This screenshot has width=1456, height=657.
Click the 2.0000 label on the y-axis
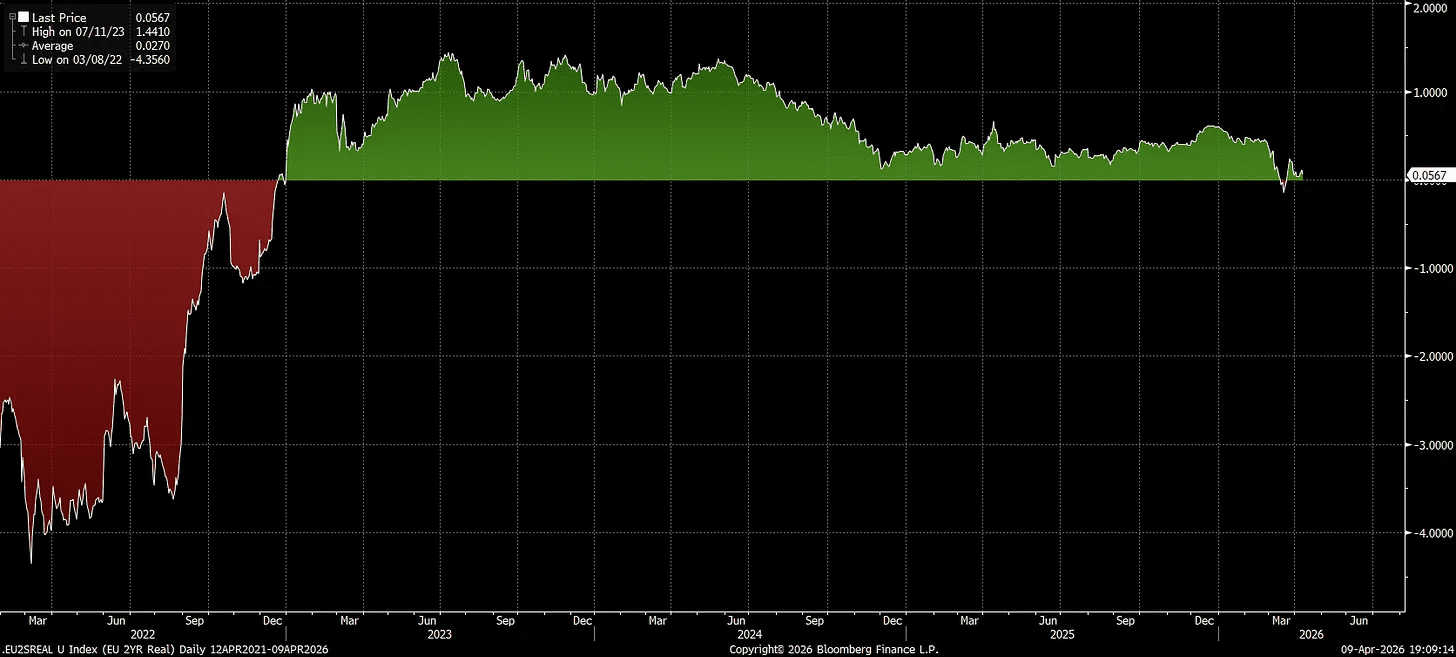(1428, 6)
